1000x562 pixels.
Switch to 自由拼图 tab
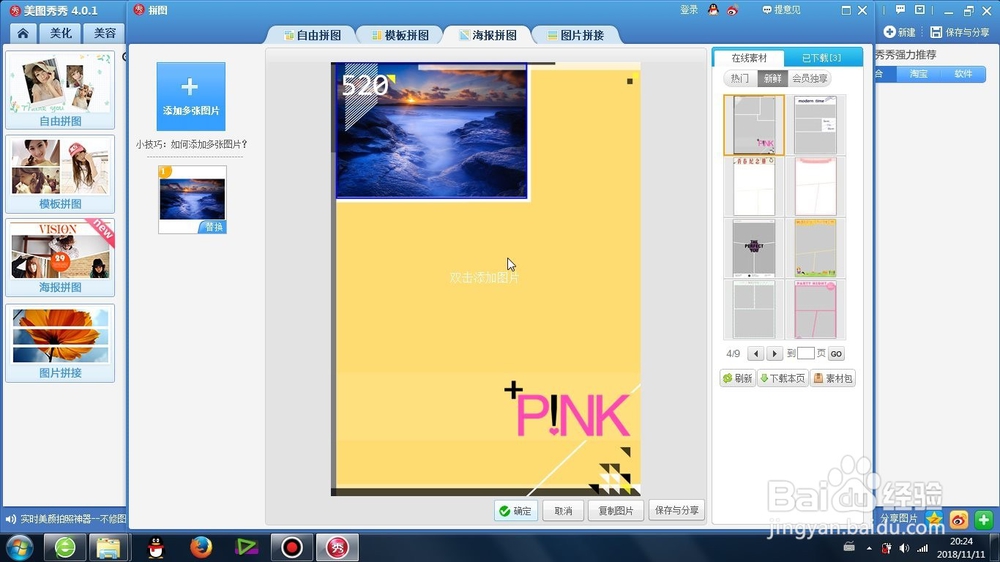312,35
